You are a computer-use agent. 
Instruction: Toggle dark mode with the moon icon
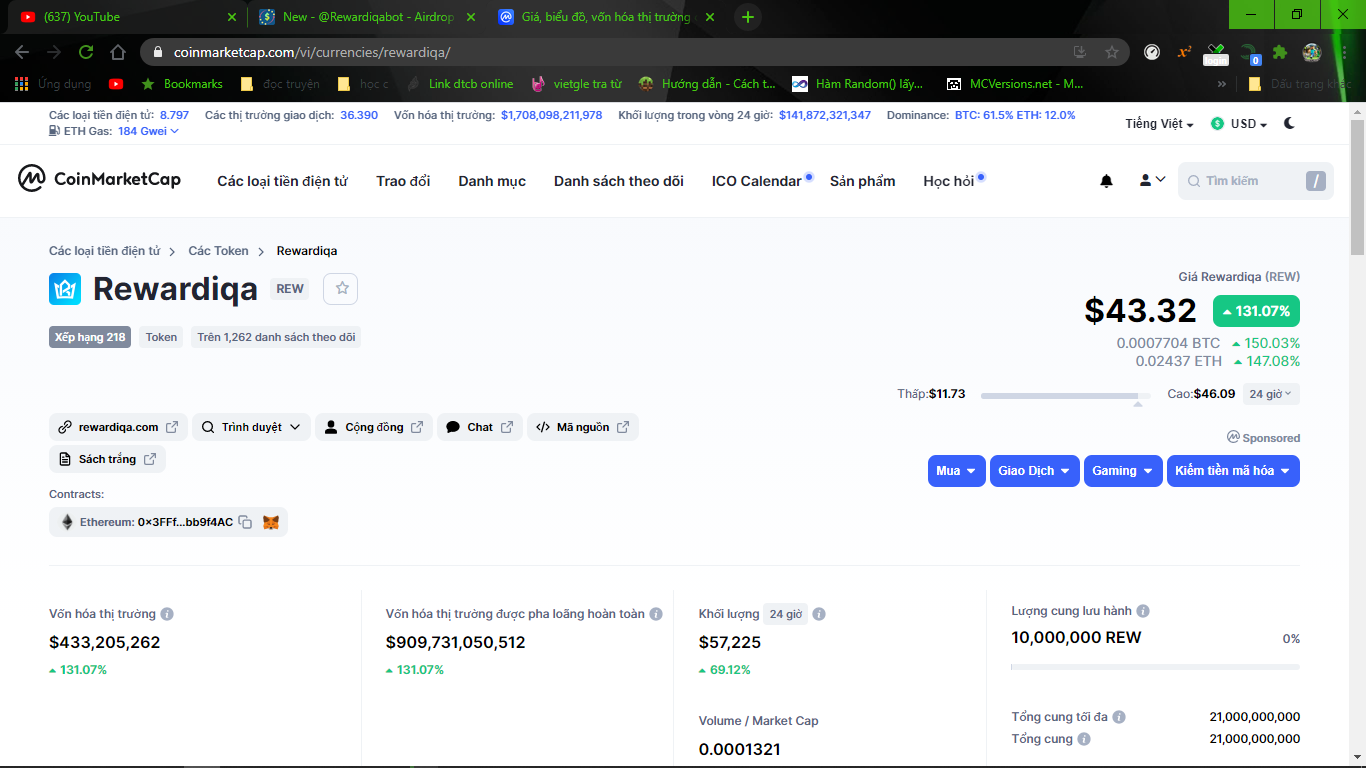(x=1290, y=123)
